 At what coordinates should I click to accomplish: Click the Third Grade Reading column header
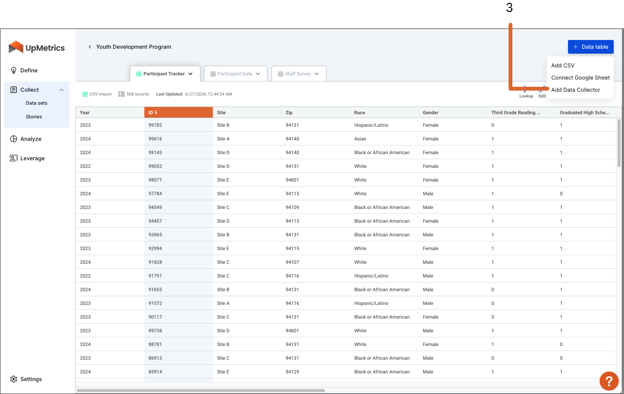pyautogui.click(x=521, y=113)
